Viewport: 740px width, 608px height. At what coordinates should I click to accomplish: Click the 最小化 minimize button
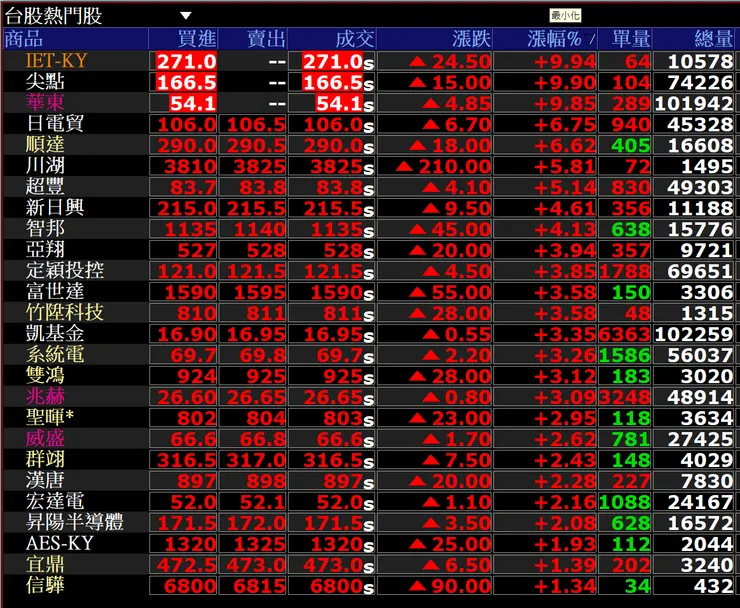565,16
